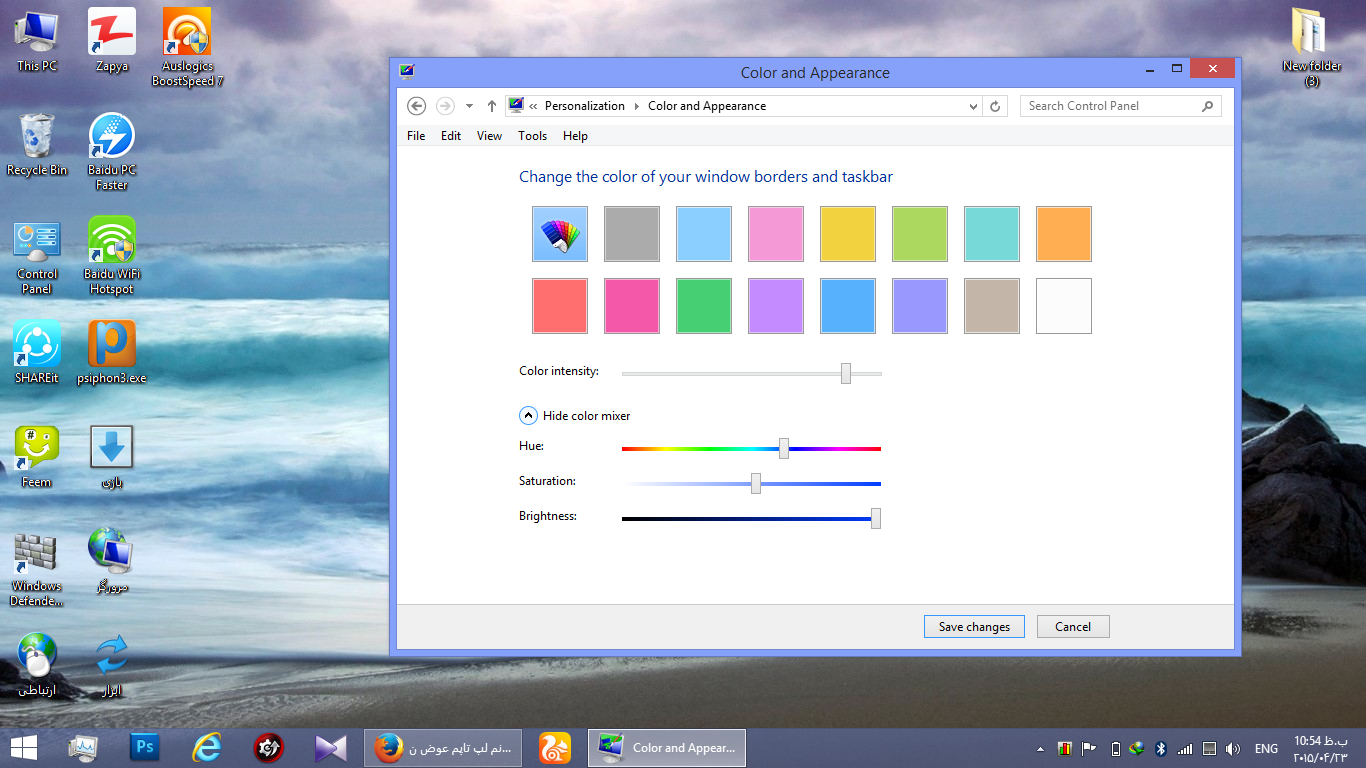Click the Color intensity slider thumb
Image resolution: width=1366 pixels, height=768 pixels.
click(846, 373)
